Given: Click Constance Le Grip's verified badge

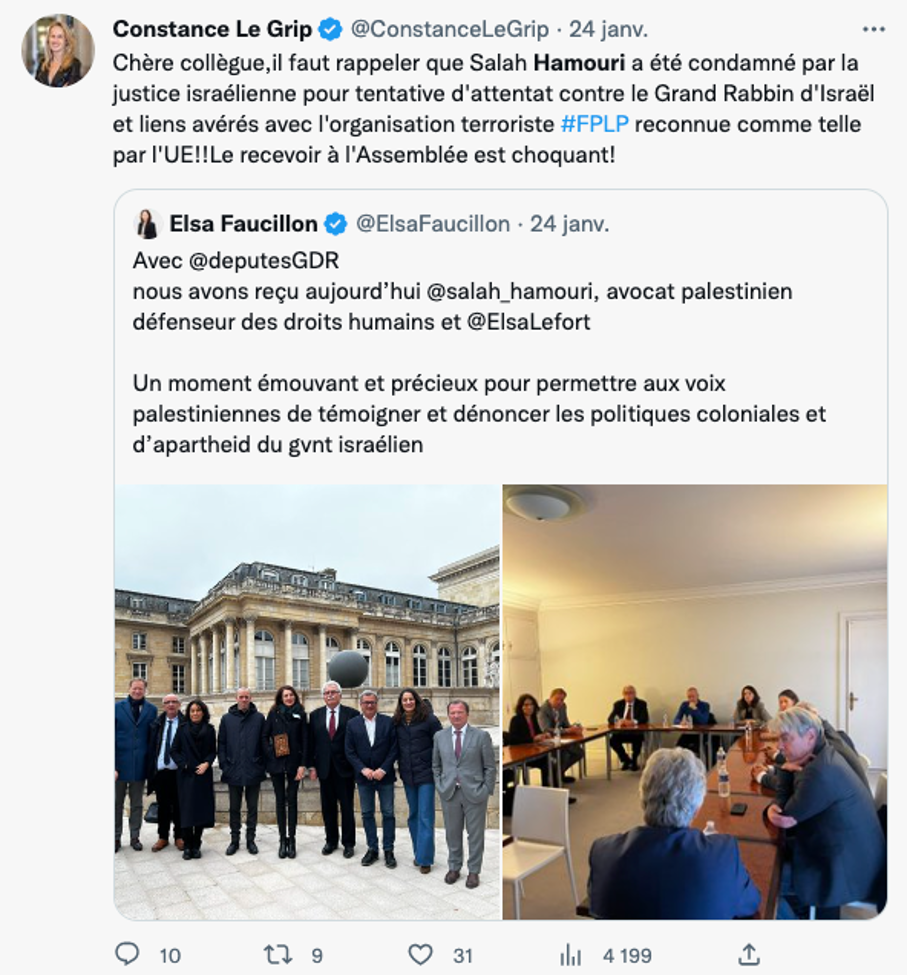Looking at the screenshot, I should click(x=330, y=30).
